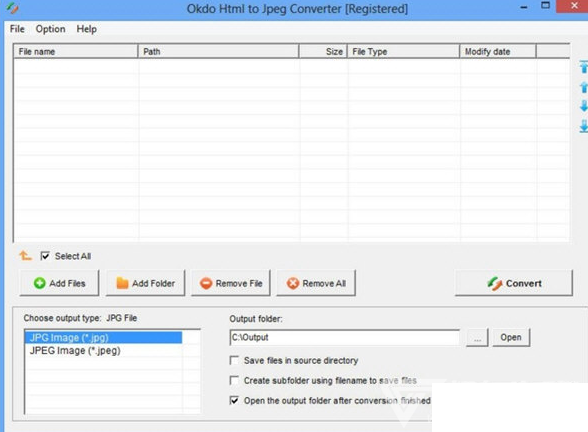The image size is (588, 432).
Task: Click the Okdo app icon in title bar
Action: pyautogui.click(x=12, y=8)
